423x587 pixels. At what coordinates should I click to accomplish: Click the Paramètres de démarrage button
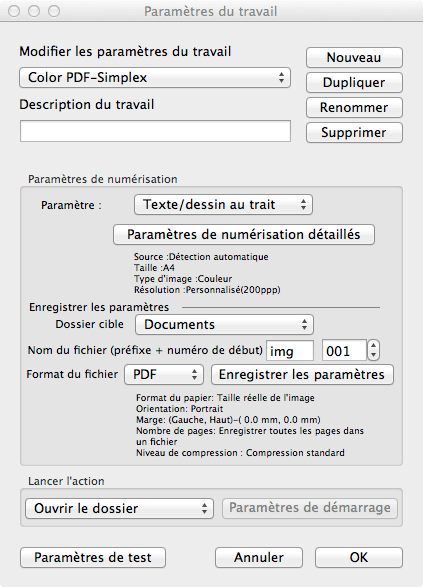point(310,508)
